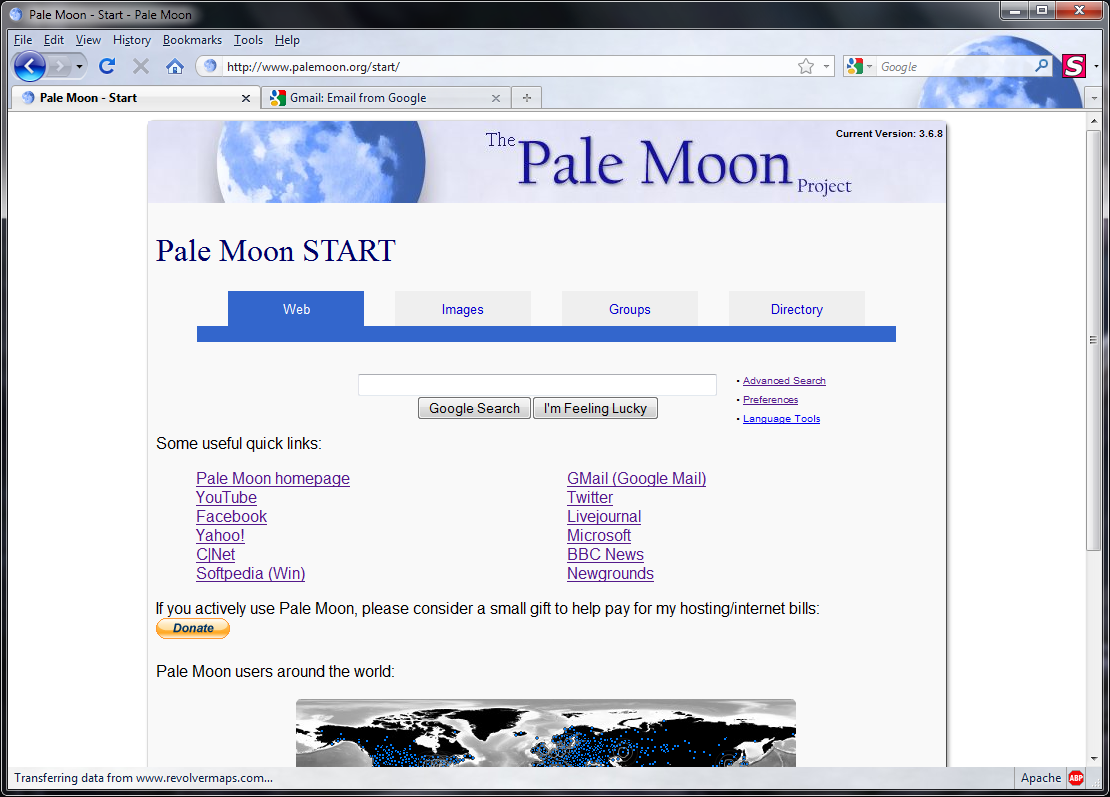Open the Microsoft quick link
The image size is (1110, 797).
coord(599,536)
